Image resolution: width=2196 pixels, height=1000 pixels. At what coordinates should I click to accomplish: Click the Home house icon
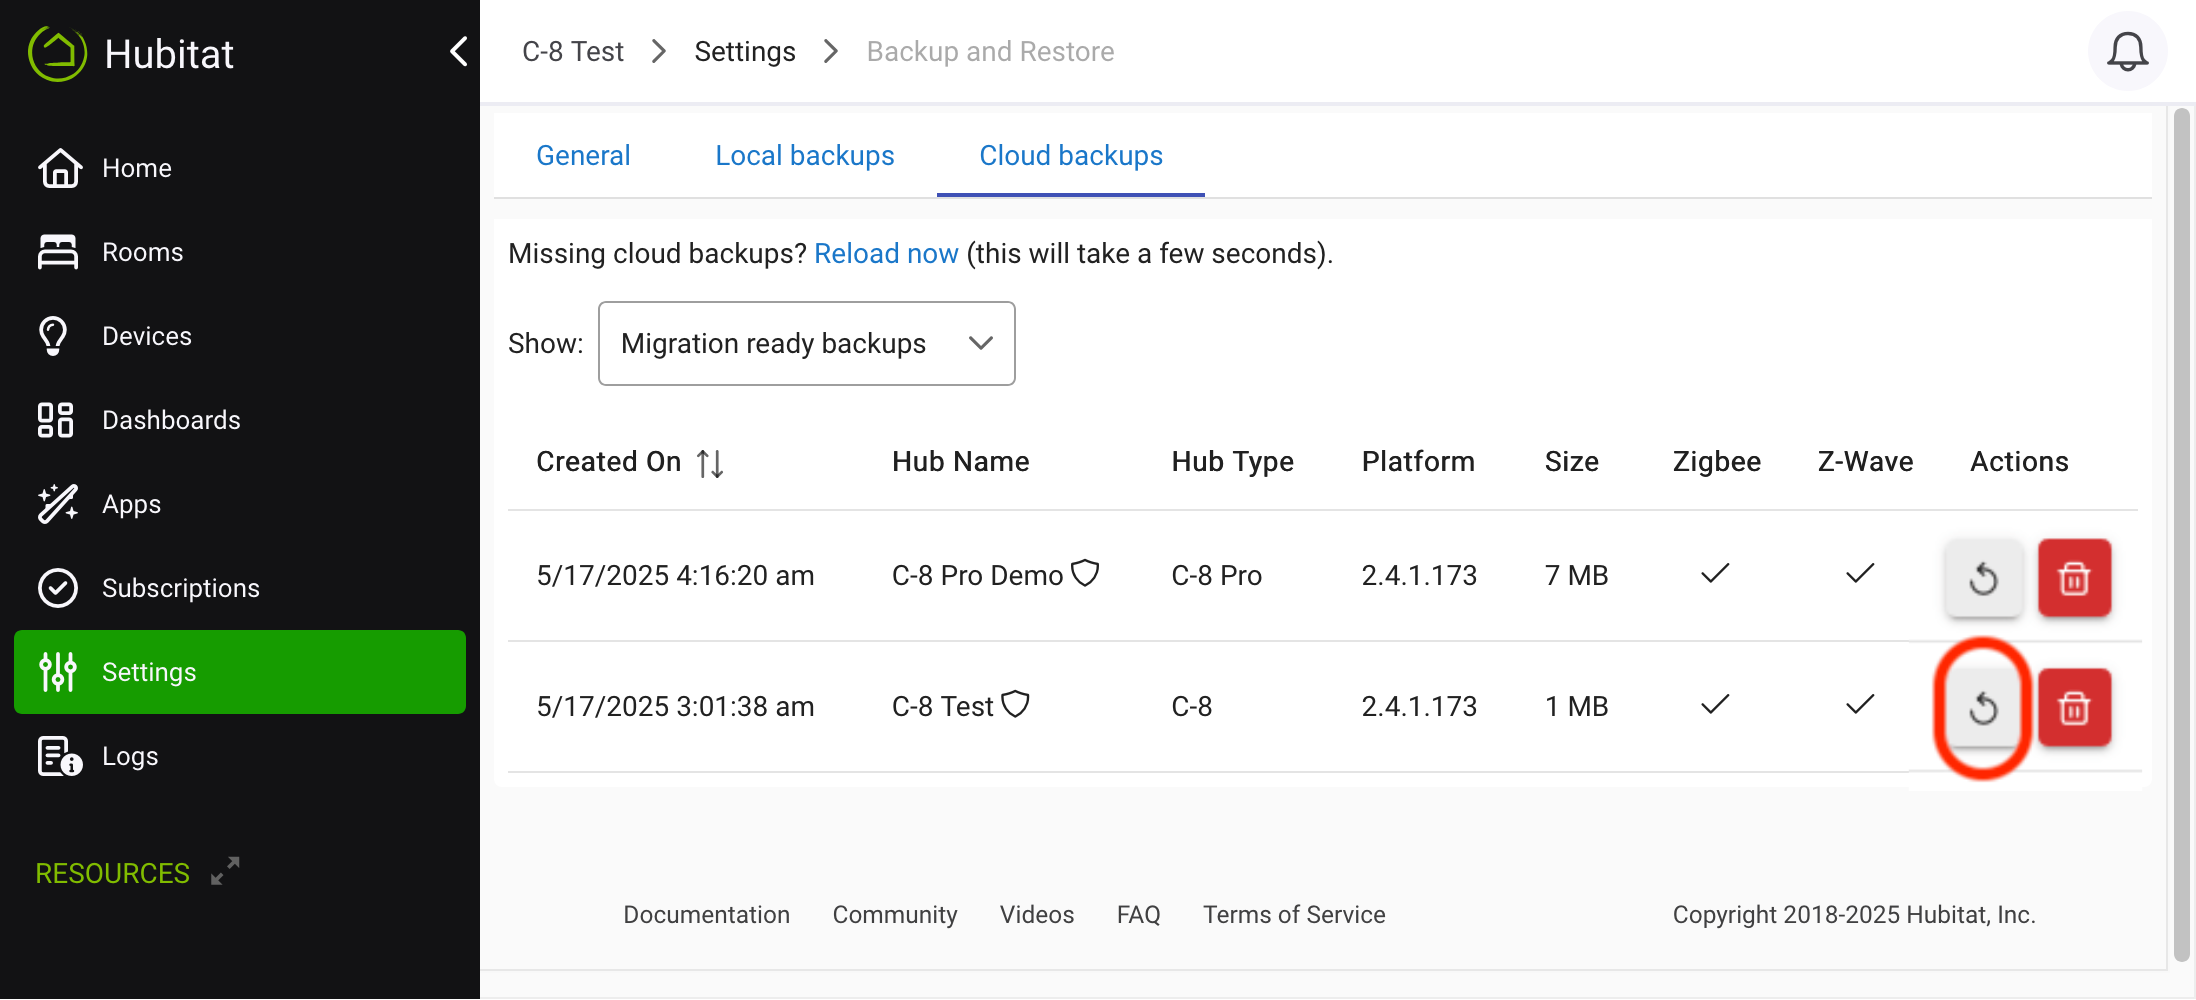(59, 168)
